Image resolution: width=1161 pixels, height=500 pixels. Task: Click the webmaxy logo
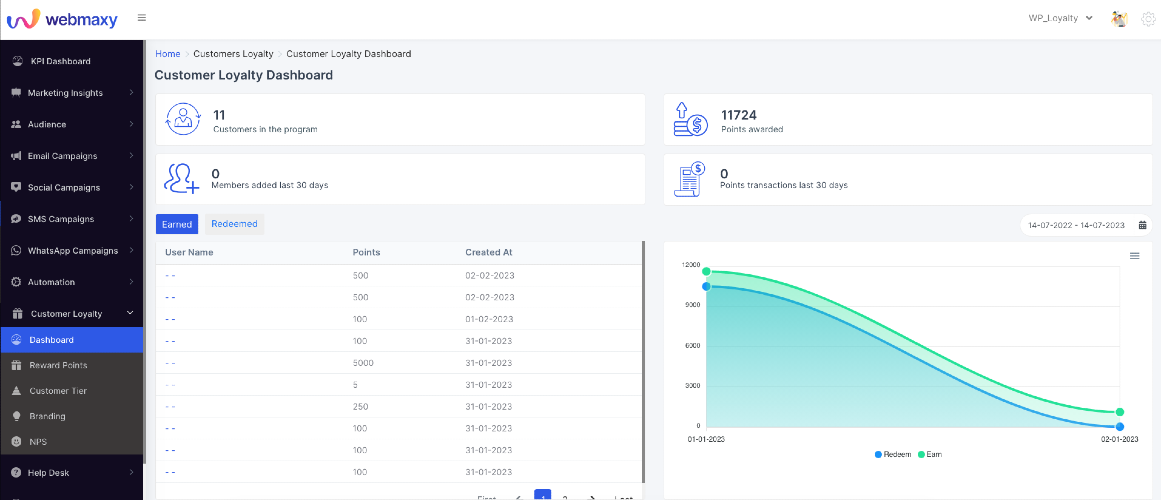[62, 19]
